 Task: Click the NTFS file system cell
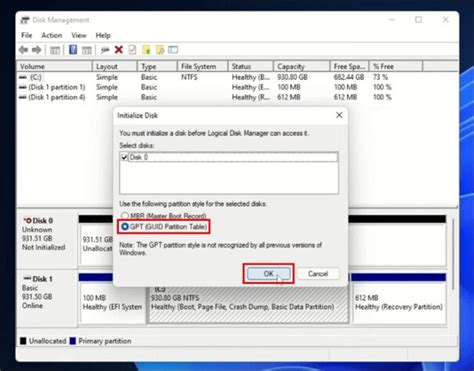pos(189,77)
